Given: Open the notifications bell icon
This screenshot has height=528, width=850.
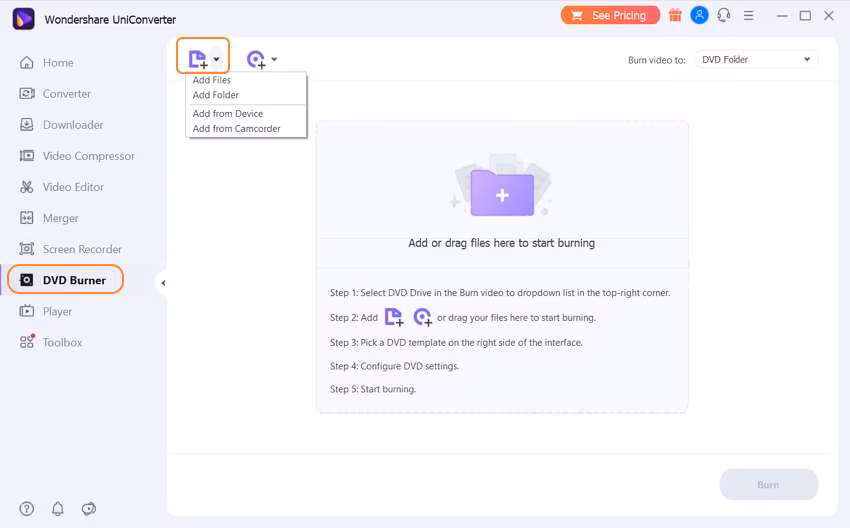Looking at the screenshot, I should [x=57, y=508].
